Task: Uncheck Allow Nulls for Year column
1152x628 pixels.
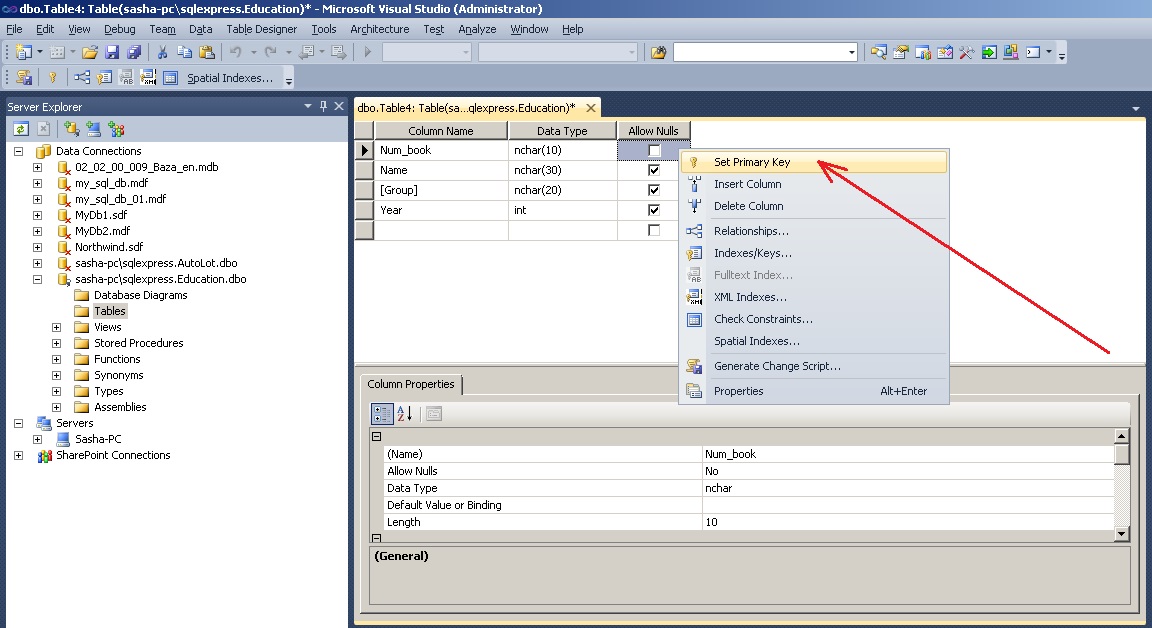Action: click(654, 210)
